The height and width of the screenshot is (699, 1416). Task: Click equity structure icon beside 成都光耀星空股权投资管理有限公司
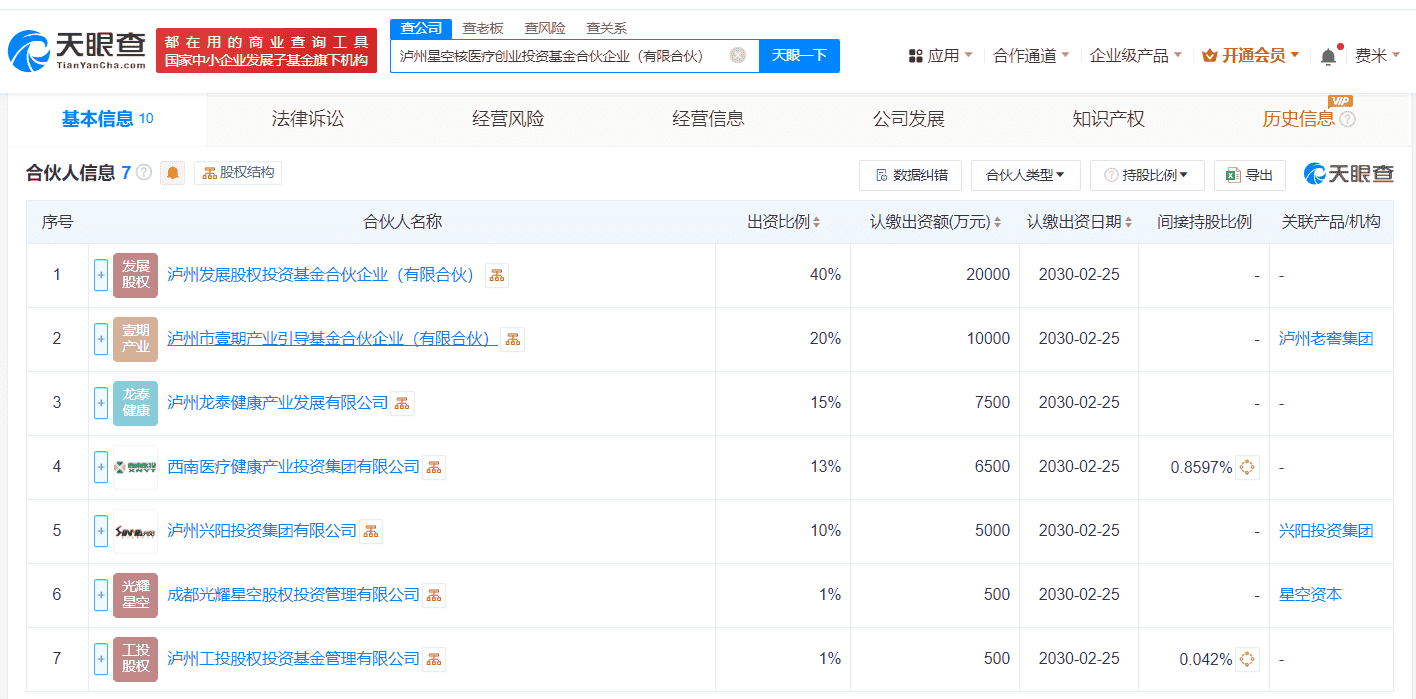pos(434,595)
